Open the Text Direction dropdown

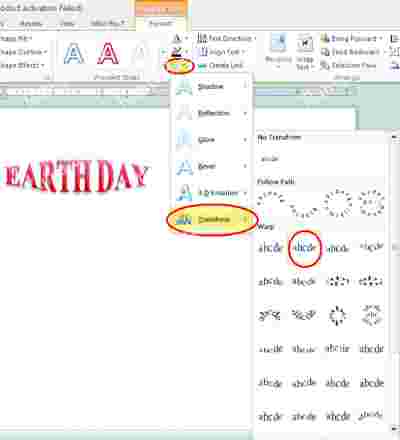(x=227, y=39)
